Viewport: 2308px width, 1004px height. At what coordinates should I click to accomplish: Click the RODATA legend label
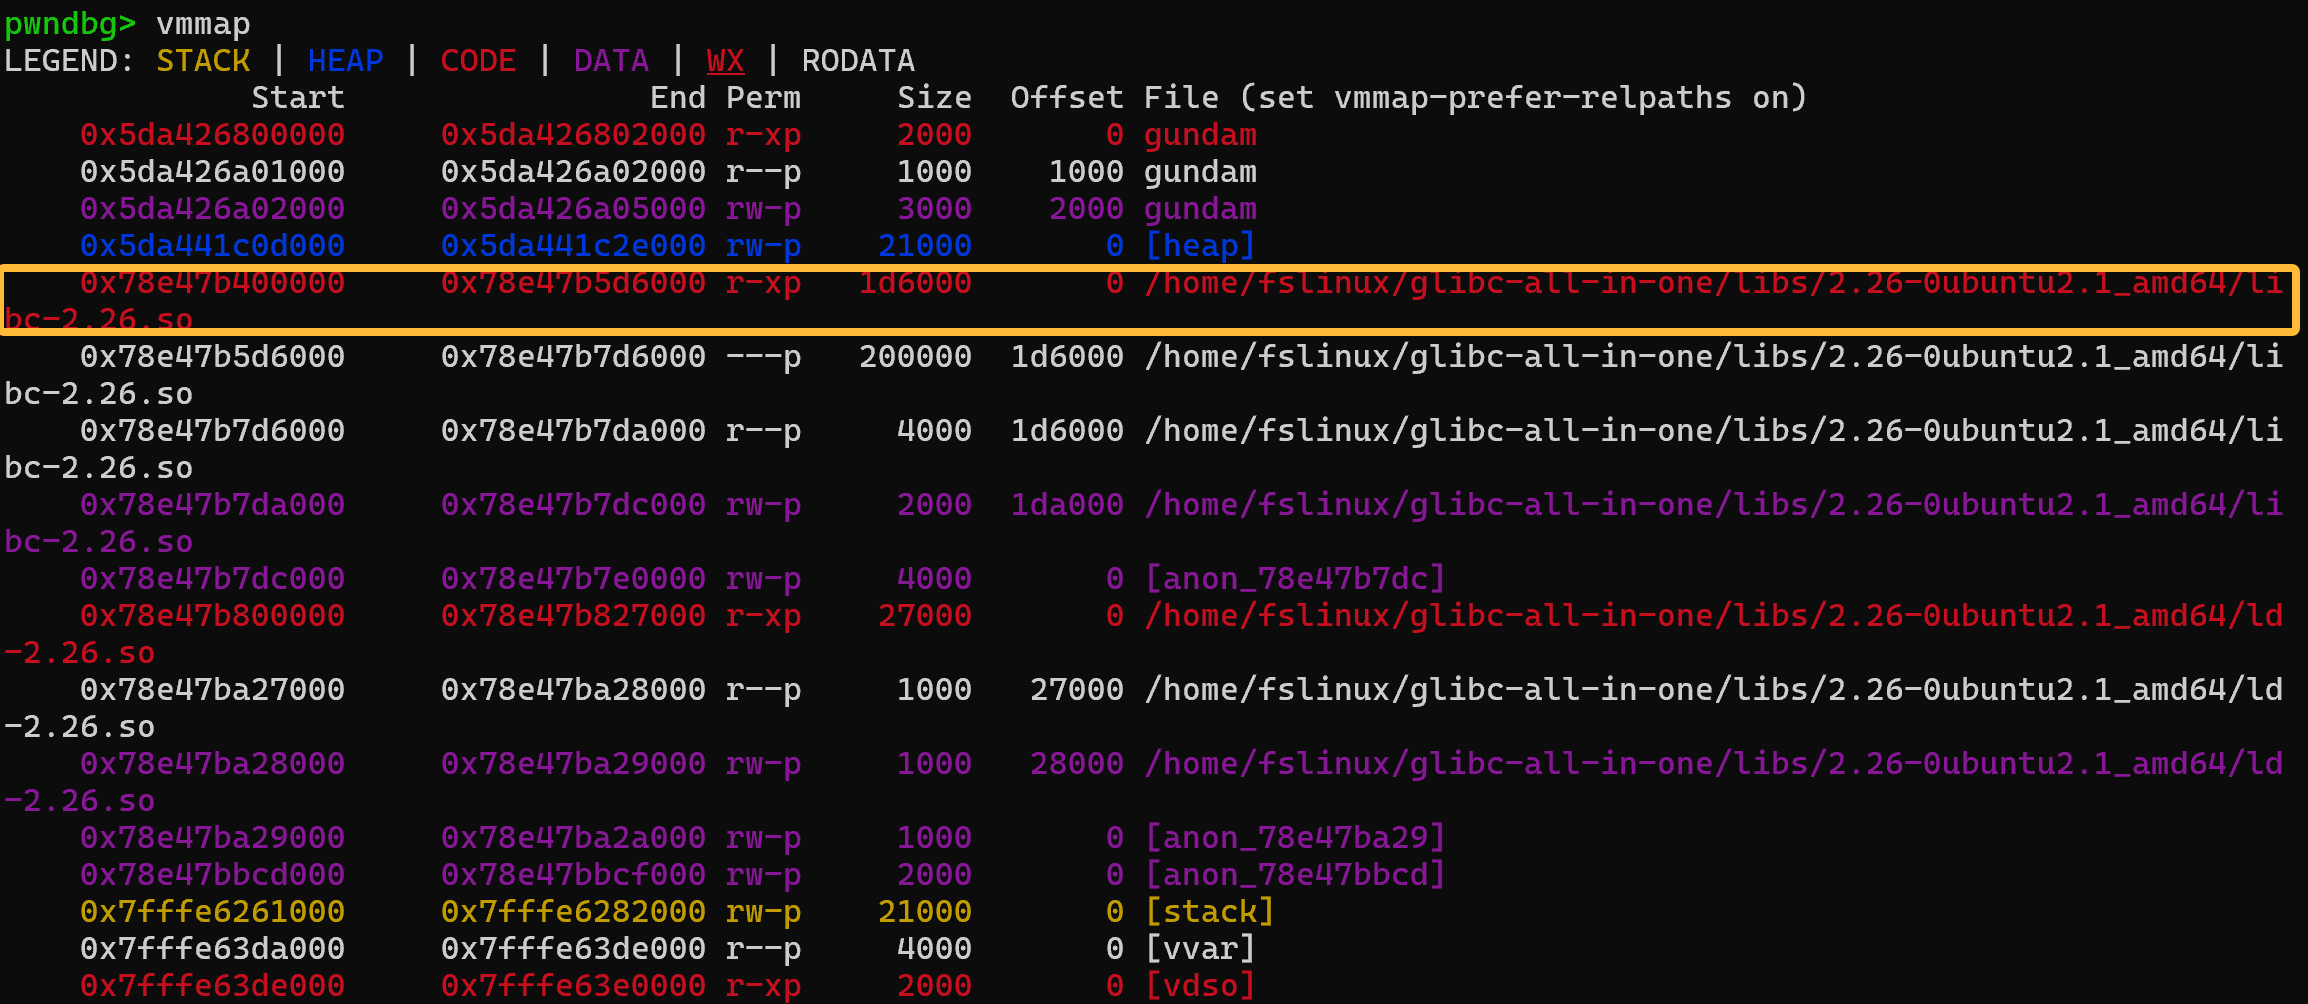point(858,61)
